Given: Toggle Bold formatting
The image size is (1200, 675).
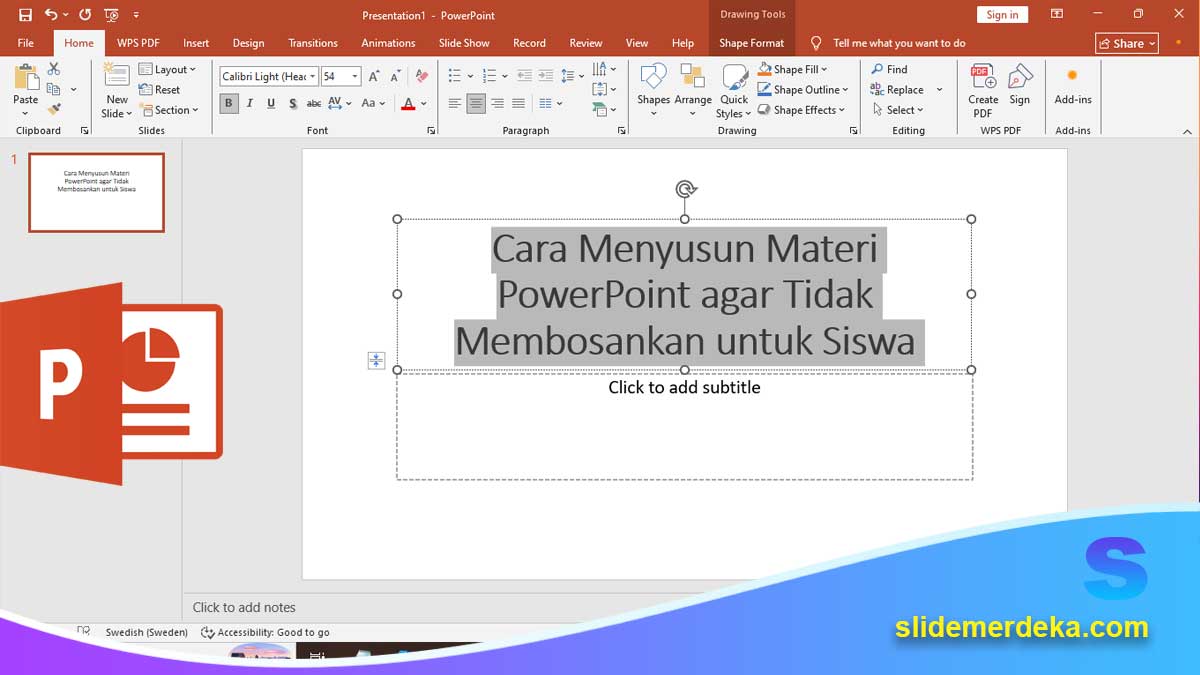Looking at the screenshot, I should tap(229, 103).
